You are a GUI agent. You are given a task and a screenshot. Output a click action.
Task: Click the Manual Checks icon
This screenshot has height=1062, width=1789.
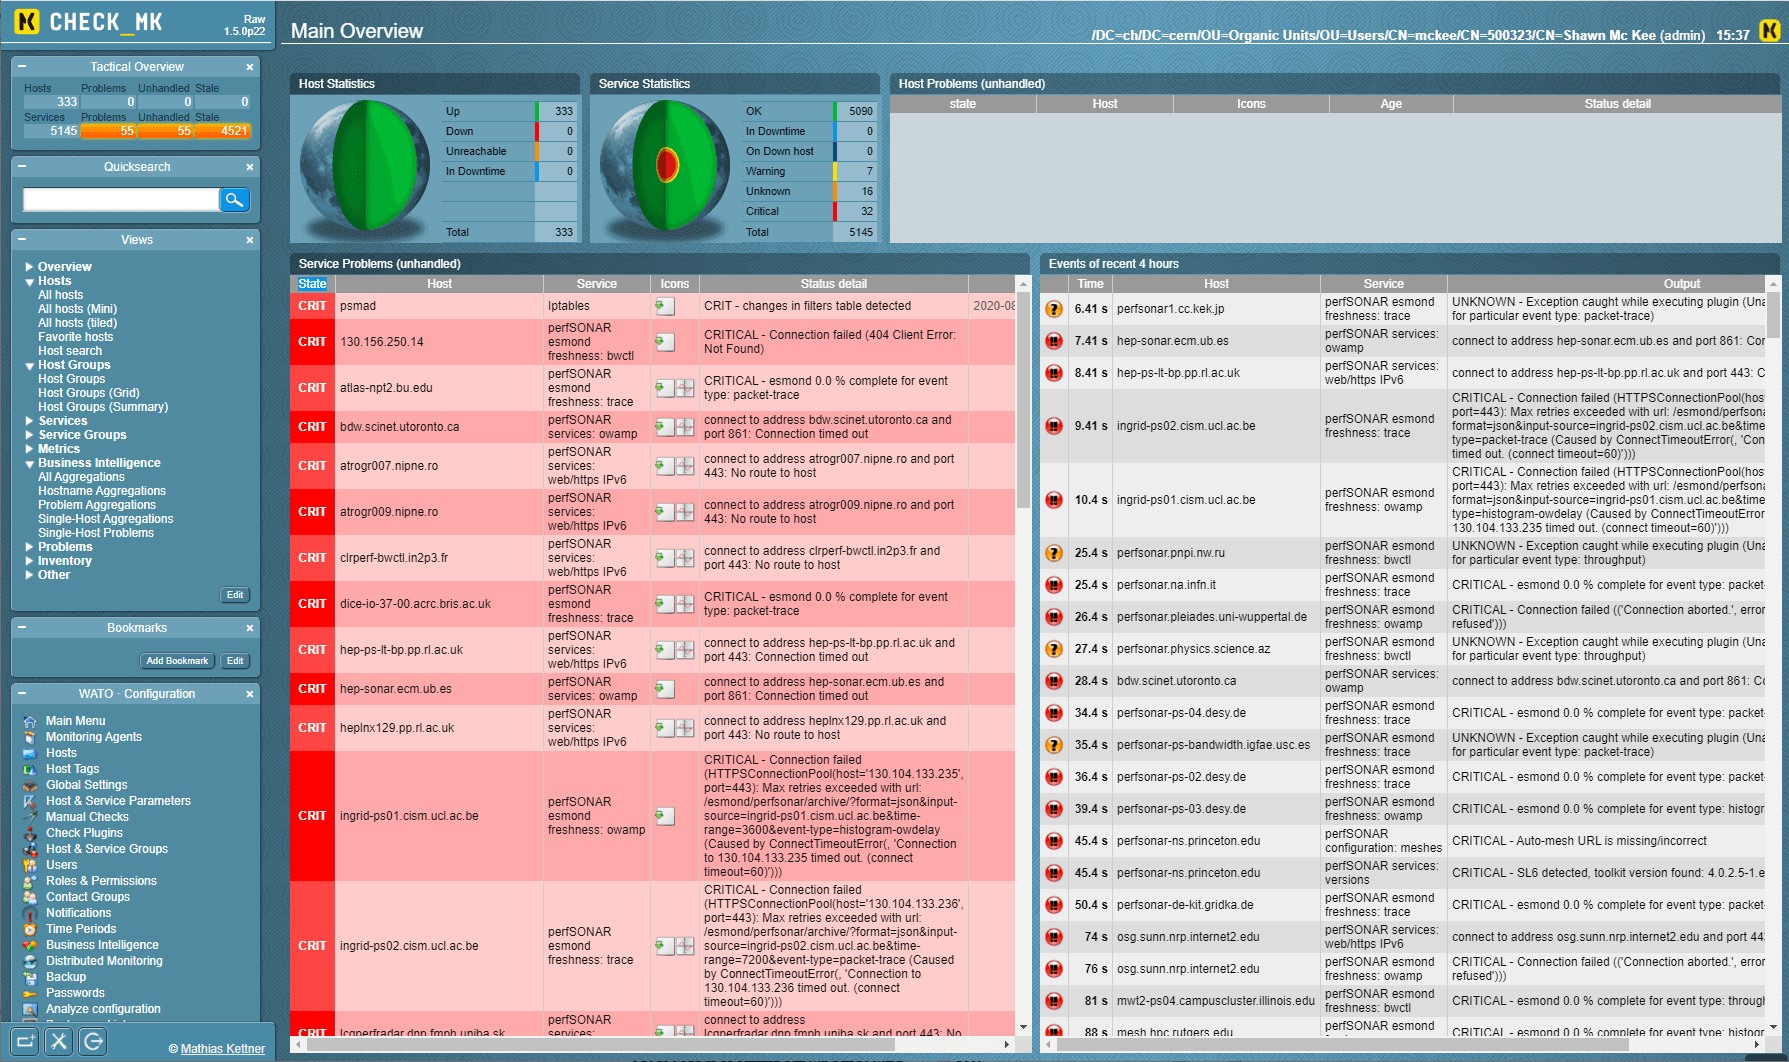click(x=30, y=817)
